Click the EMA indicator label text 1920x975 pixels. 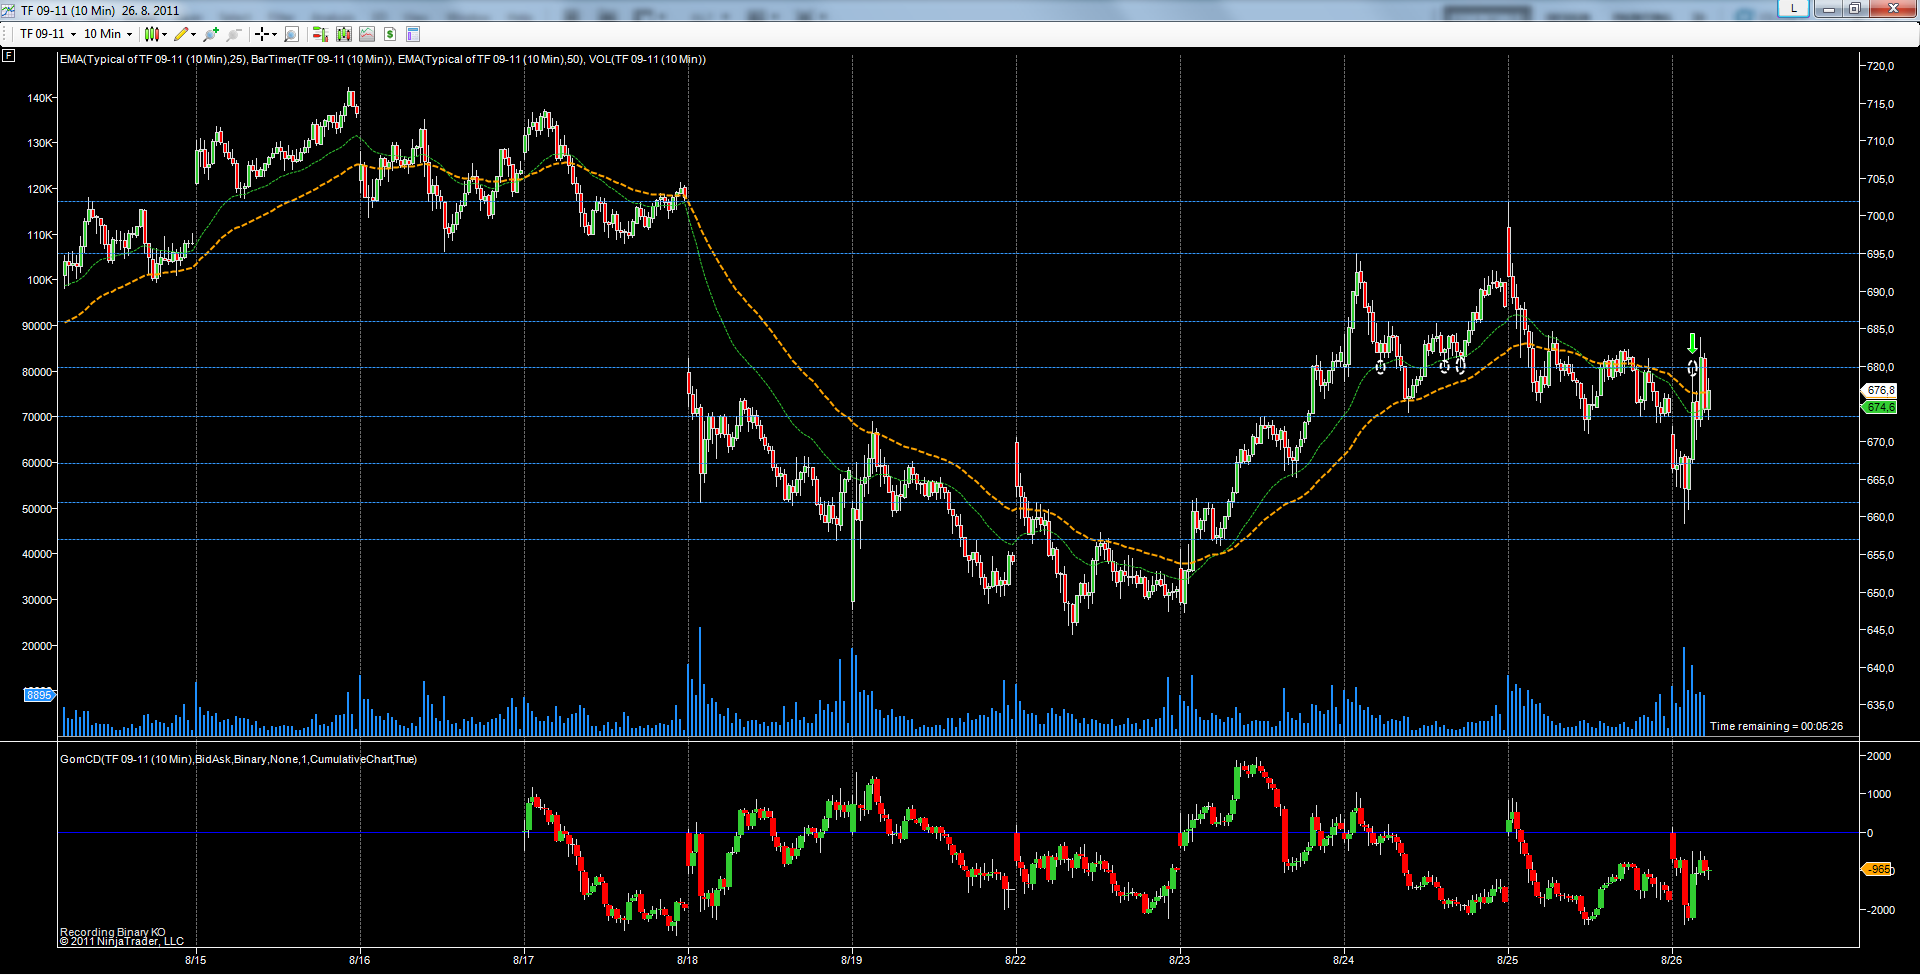pos(383,60)
